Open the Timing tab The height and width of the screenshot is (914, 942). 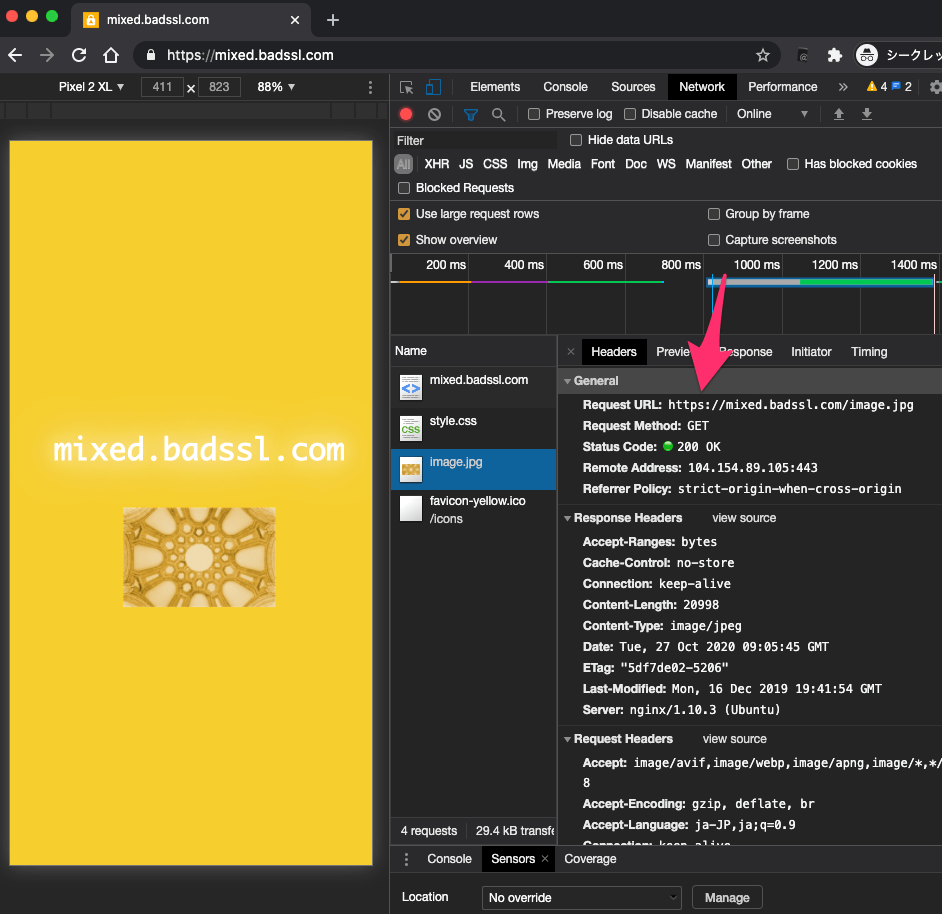(x=869, y=352)
